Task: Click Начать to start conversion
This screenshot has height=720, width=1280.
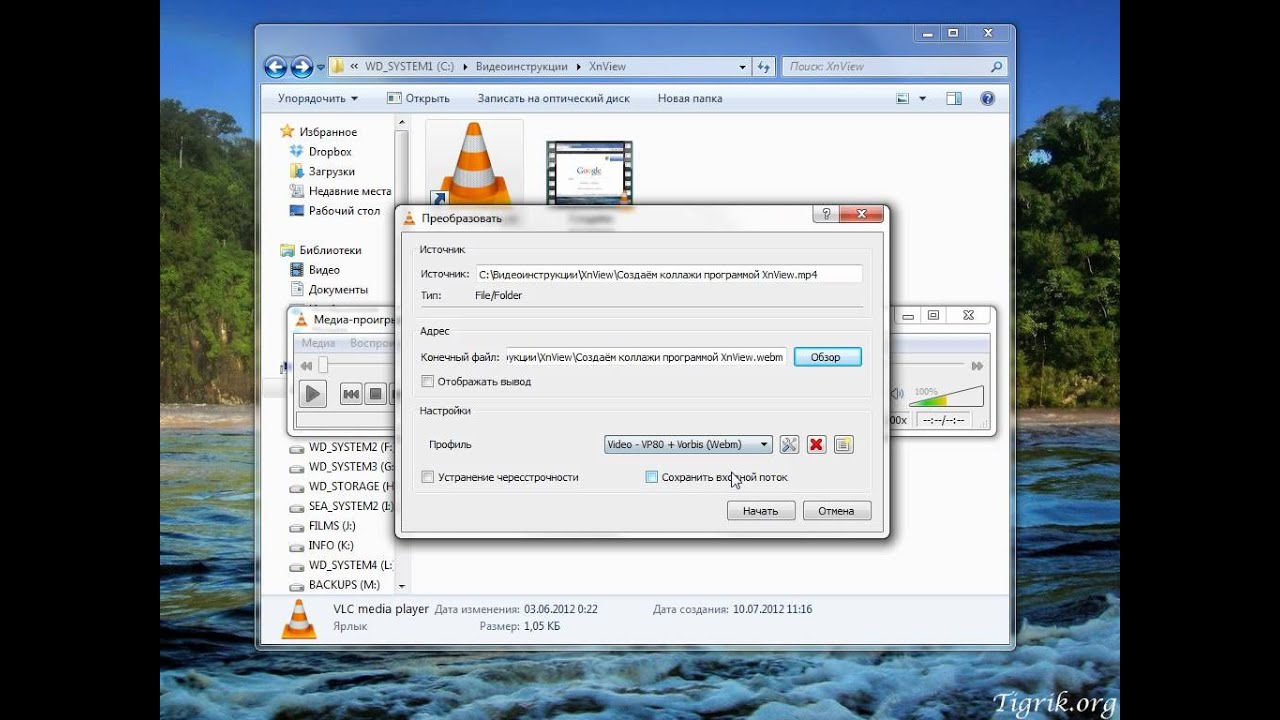Action: pos(761,511)
